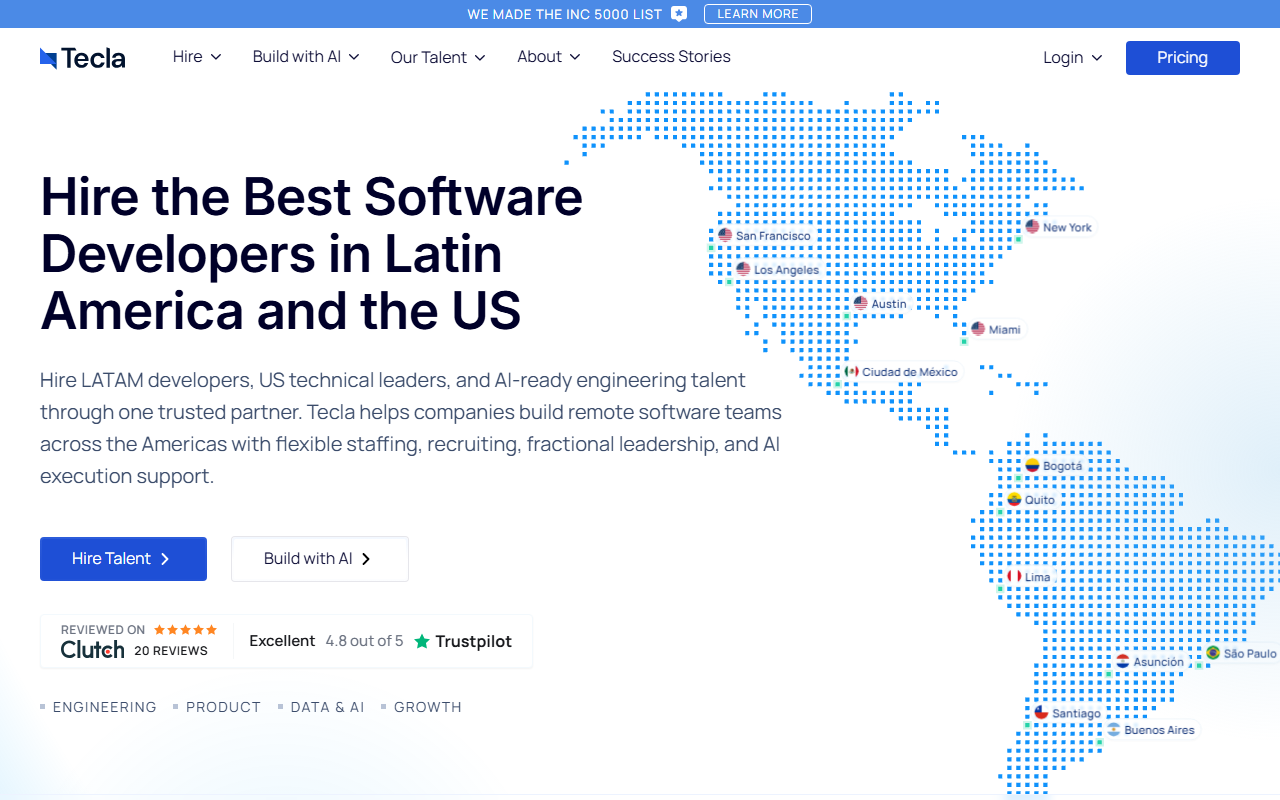Open the Pricing page button
This screenshot has width=1280, height=800.
tap(1183, 58)
